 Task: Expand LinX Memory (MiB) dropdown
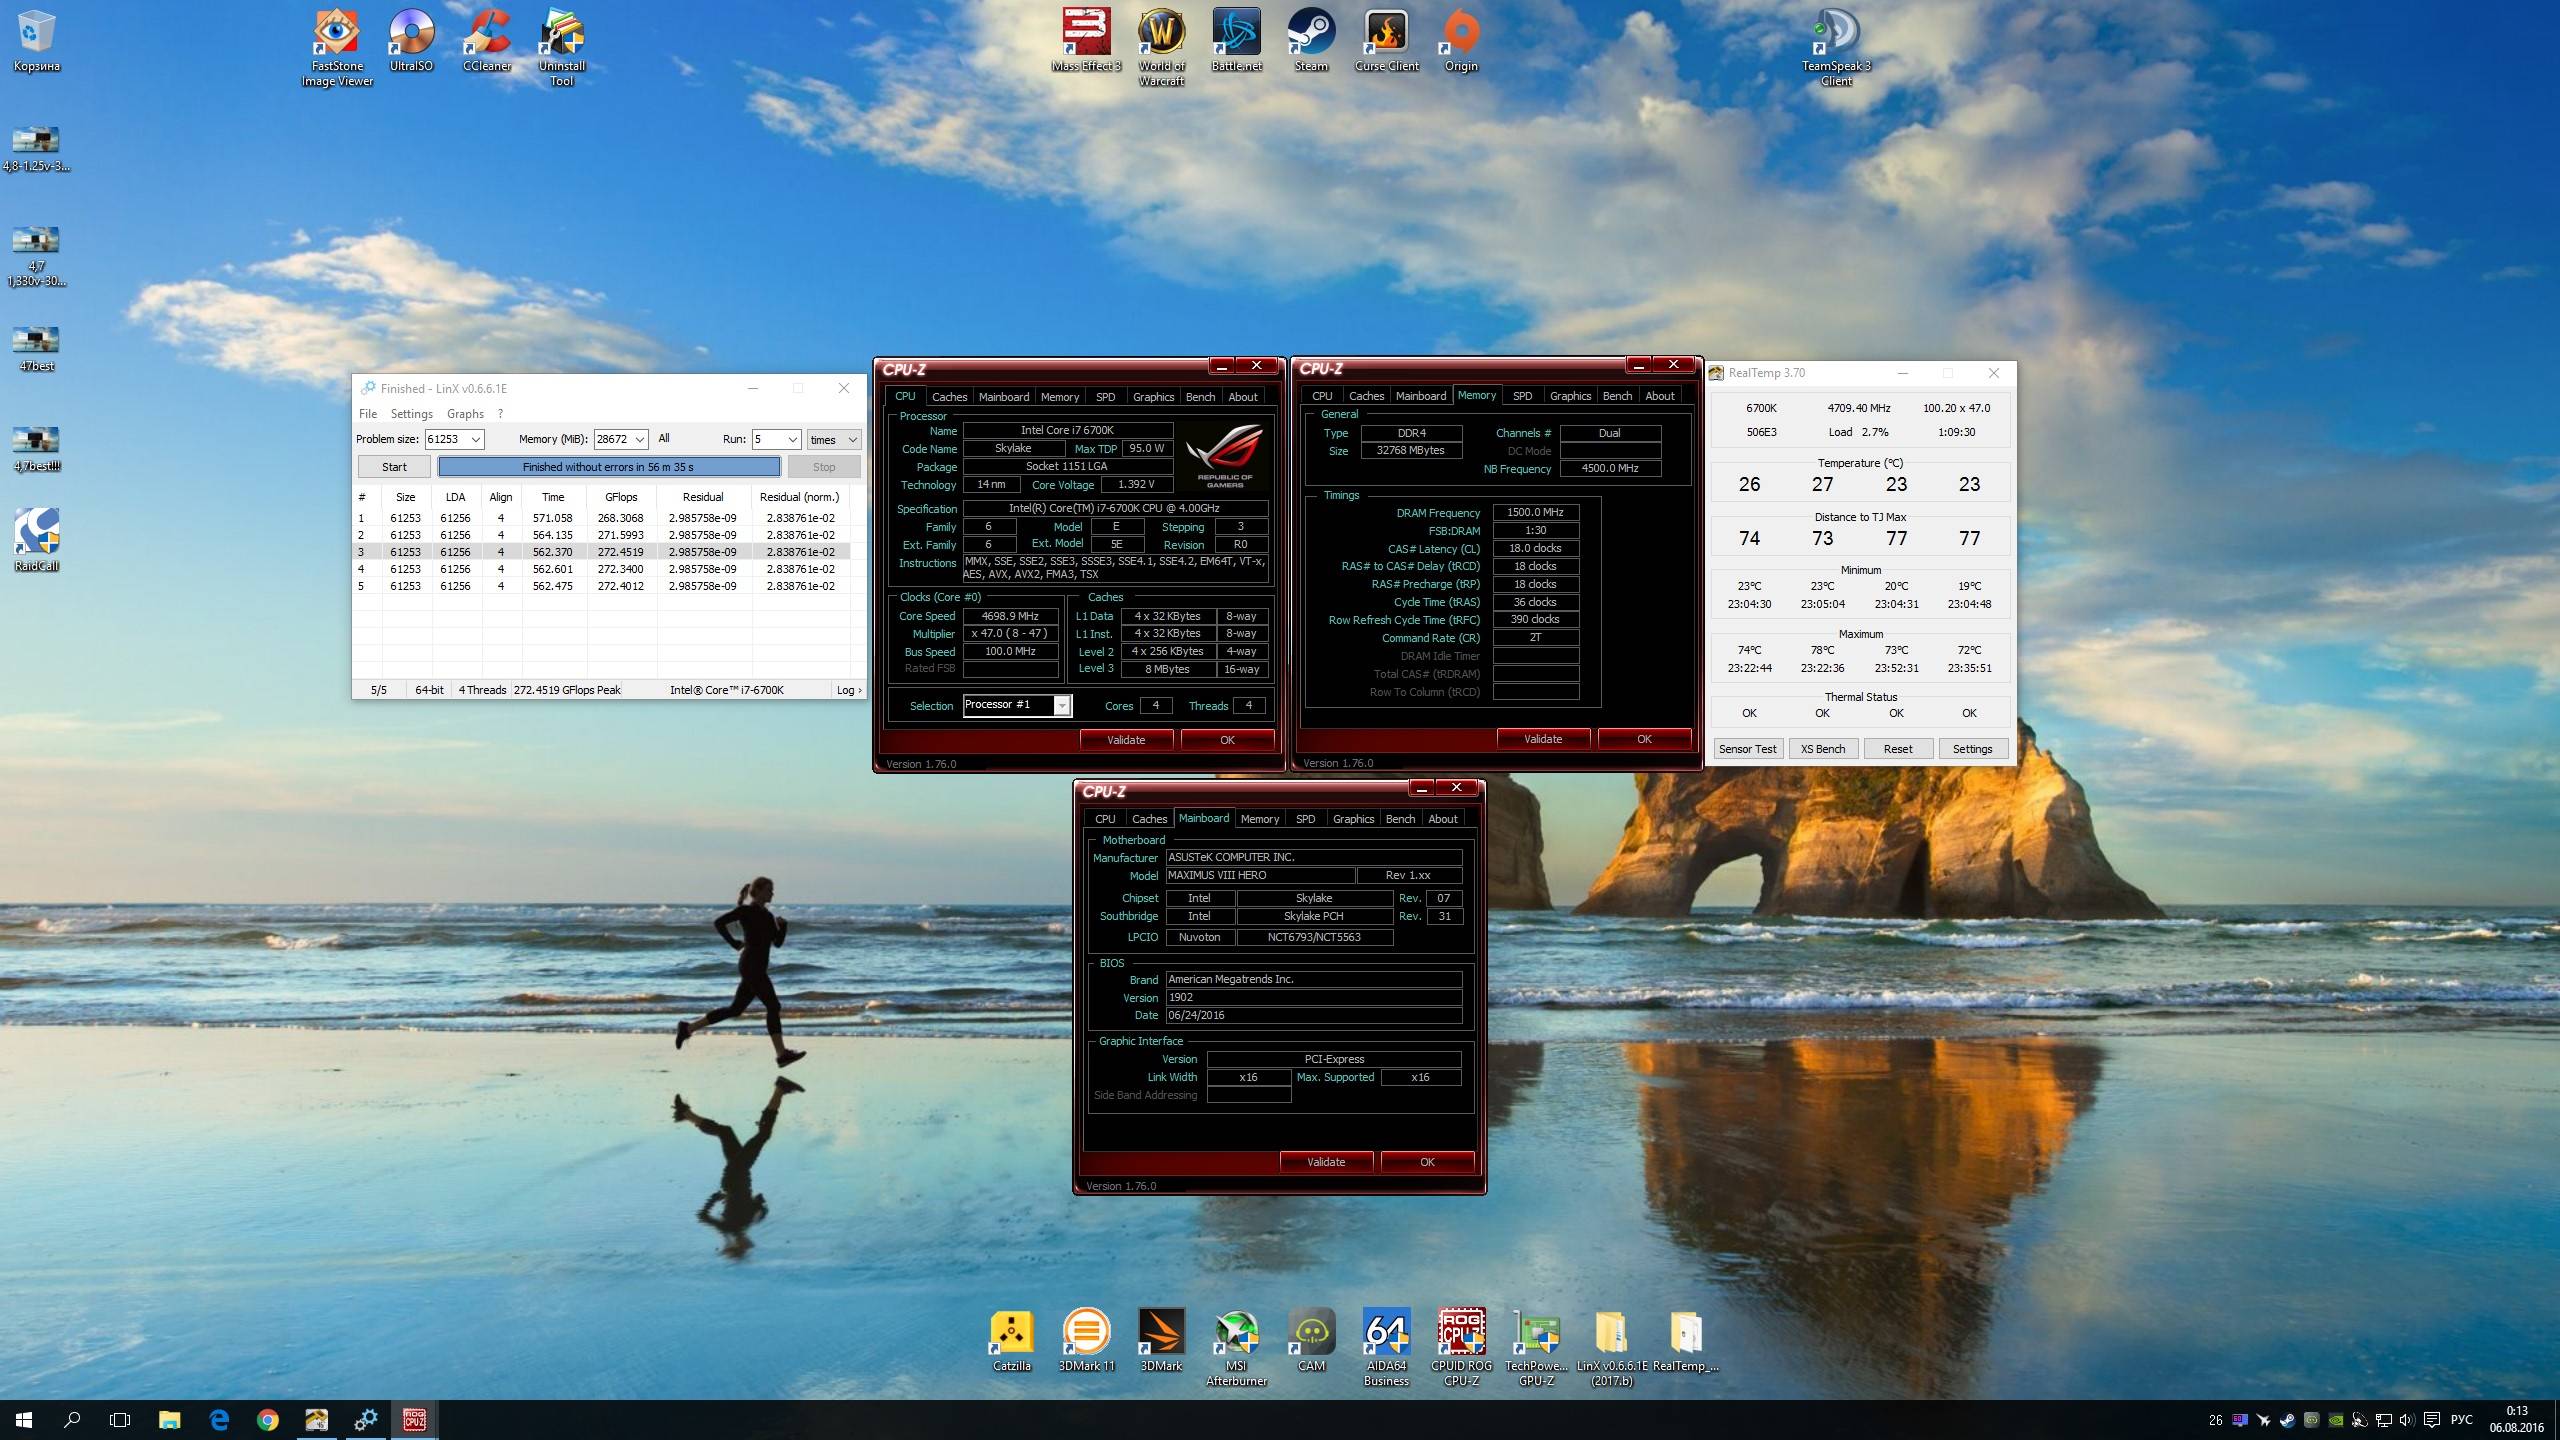[640, 440]
